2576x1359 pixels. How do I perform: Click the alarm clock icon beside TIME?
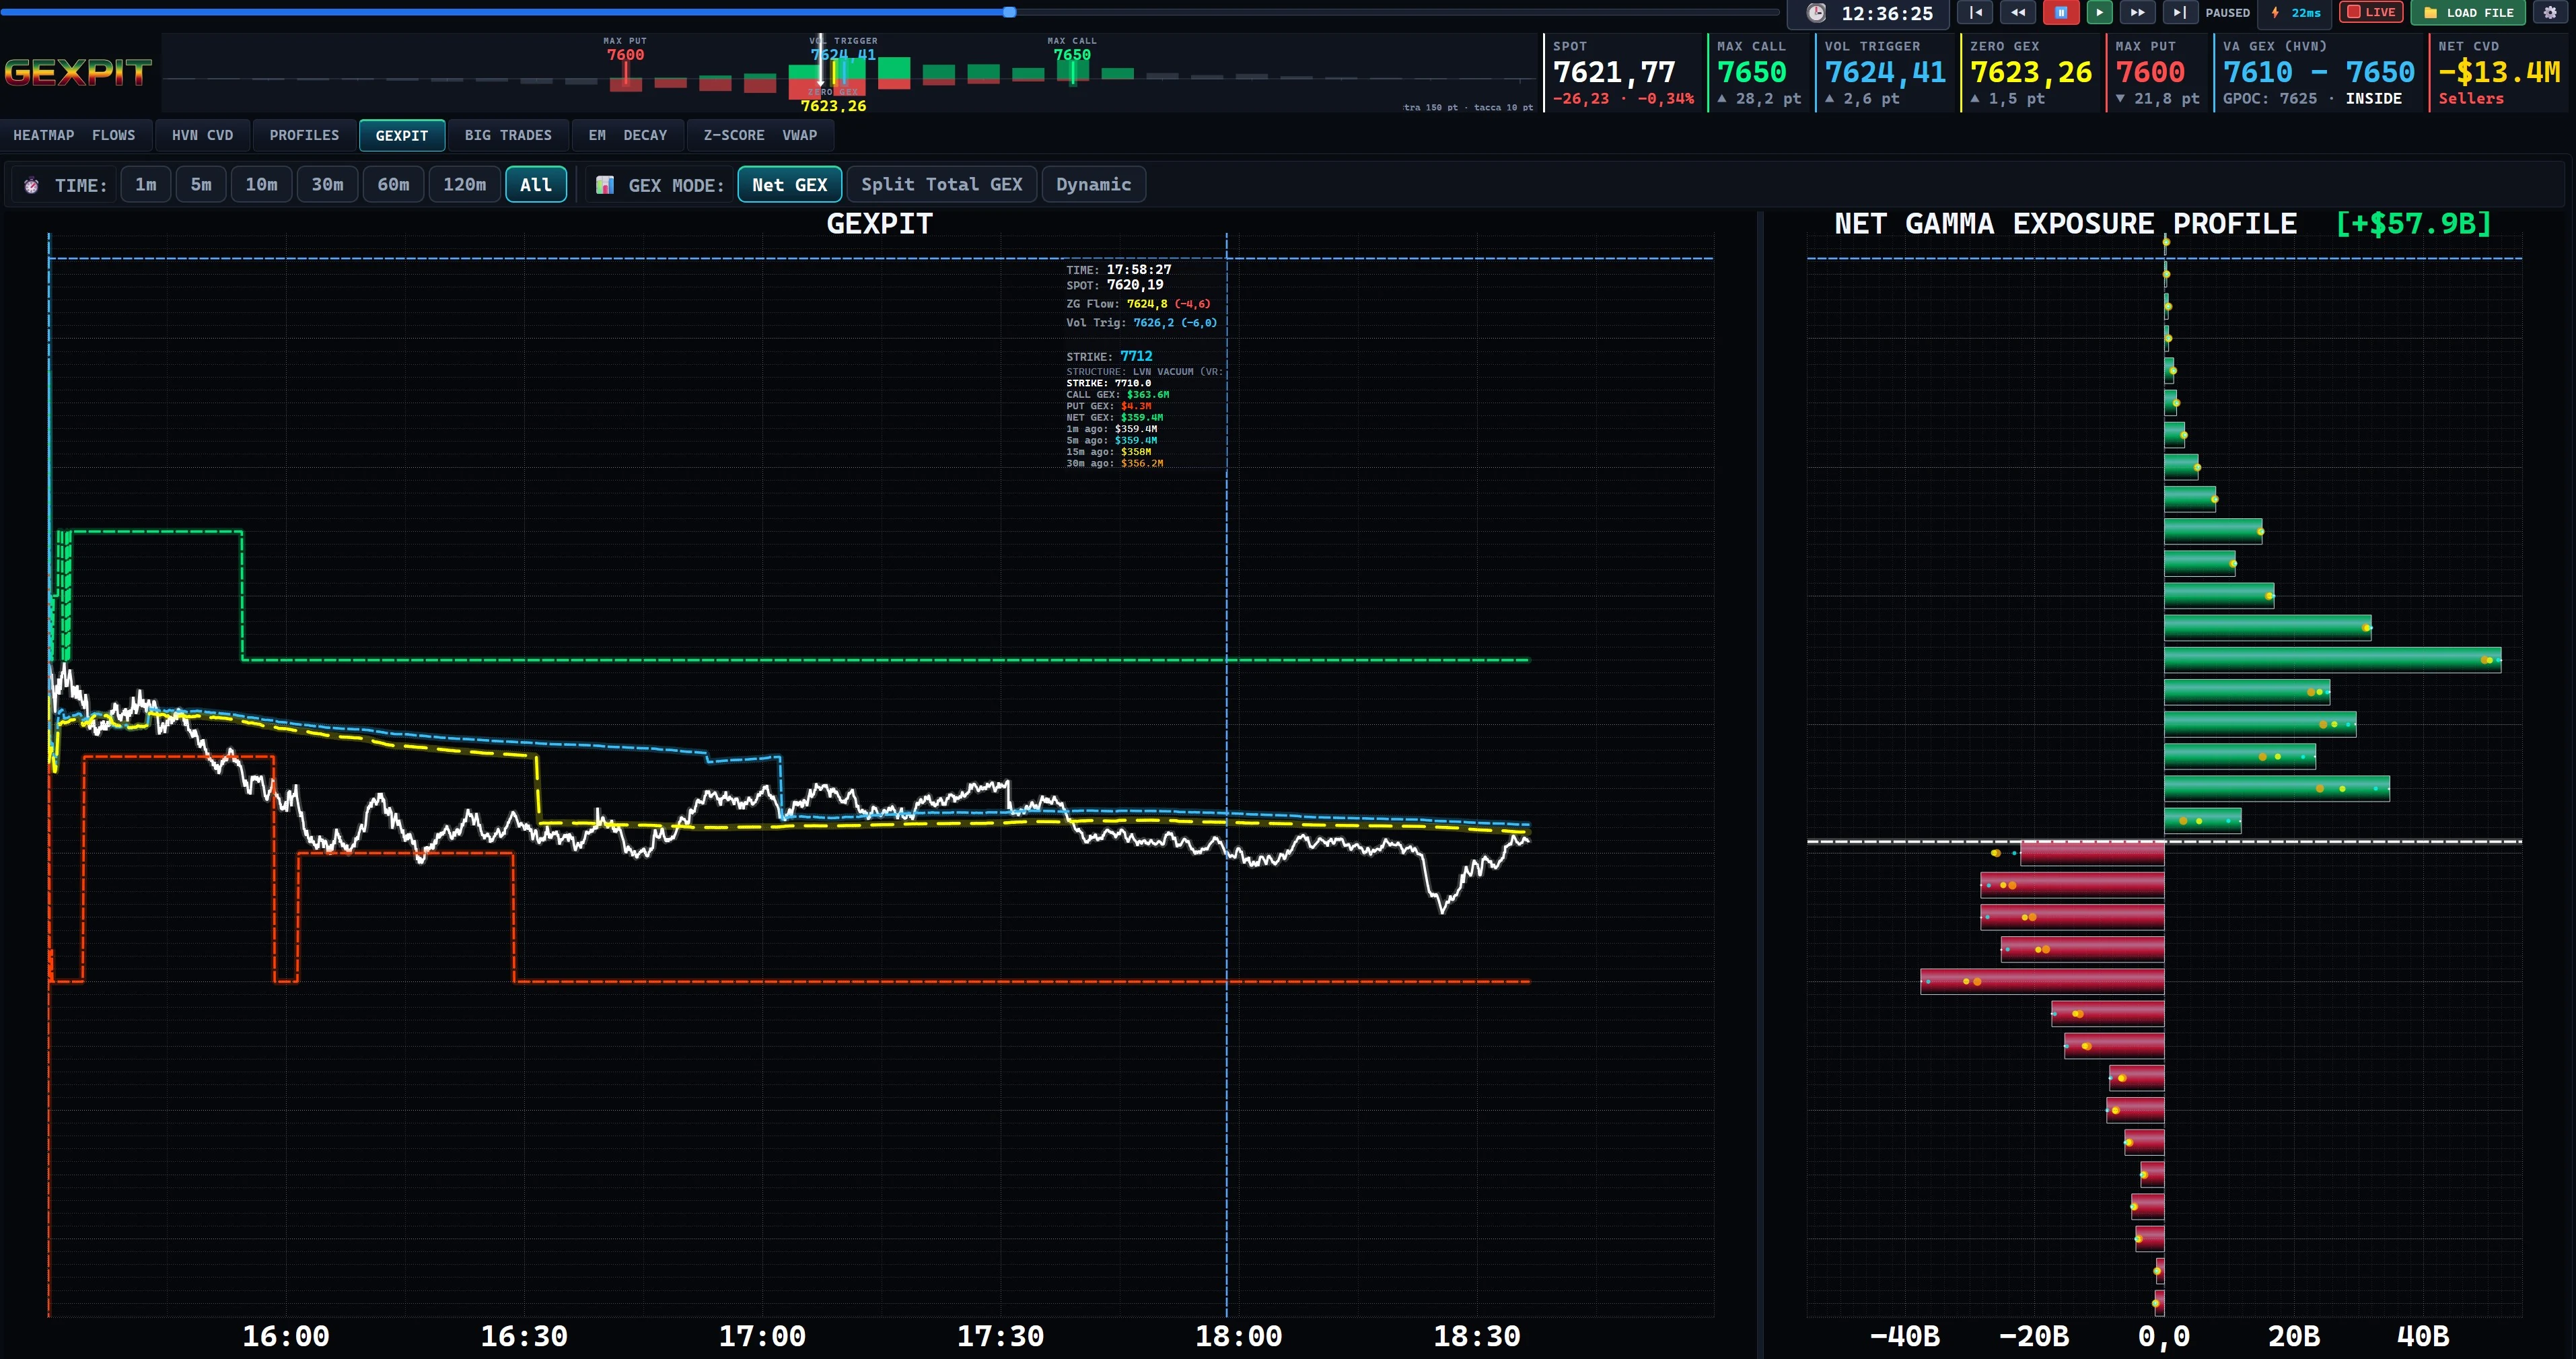(32, 185)
